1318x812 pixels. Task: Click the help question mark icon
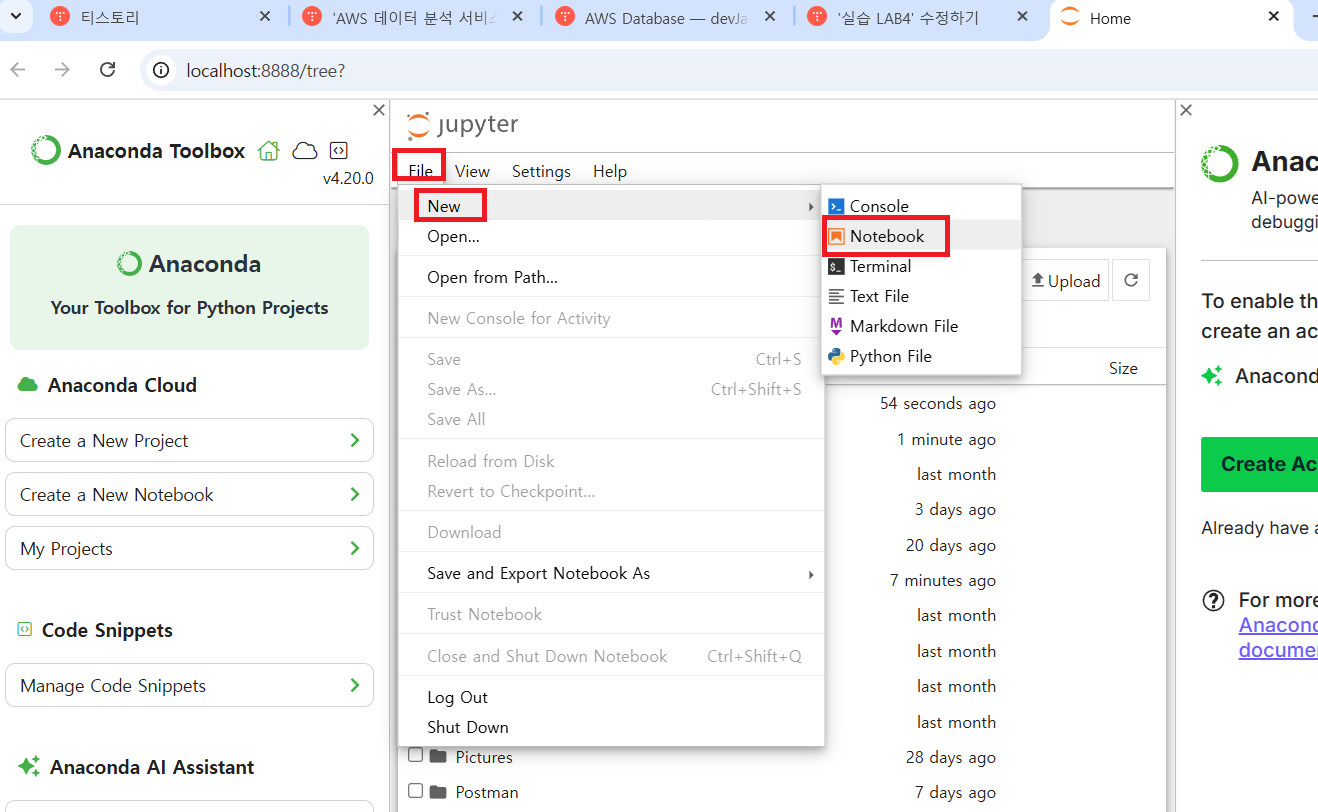point(1213,601)
